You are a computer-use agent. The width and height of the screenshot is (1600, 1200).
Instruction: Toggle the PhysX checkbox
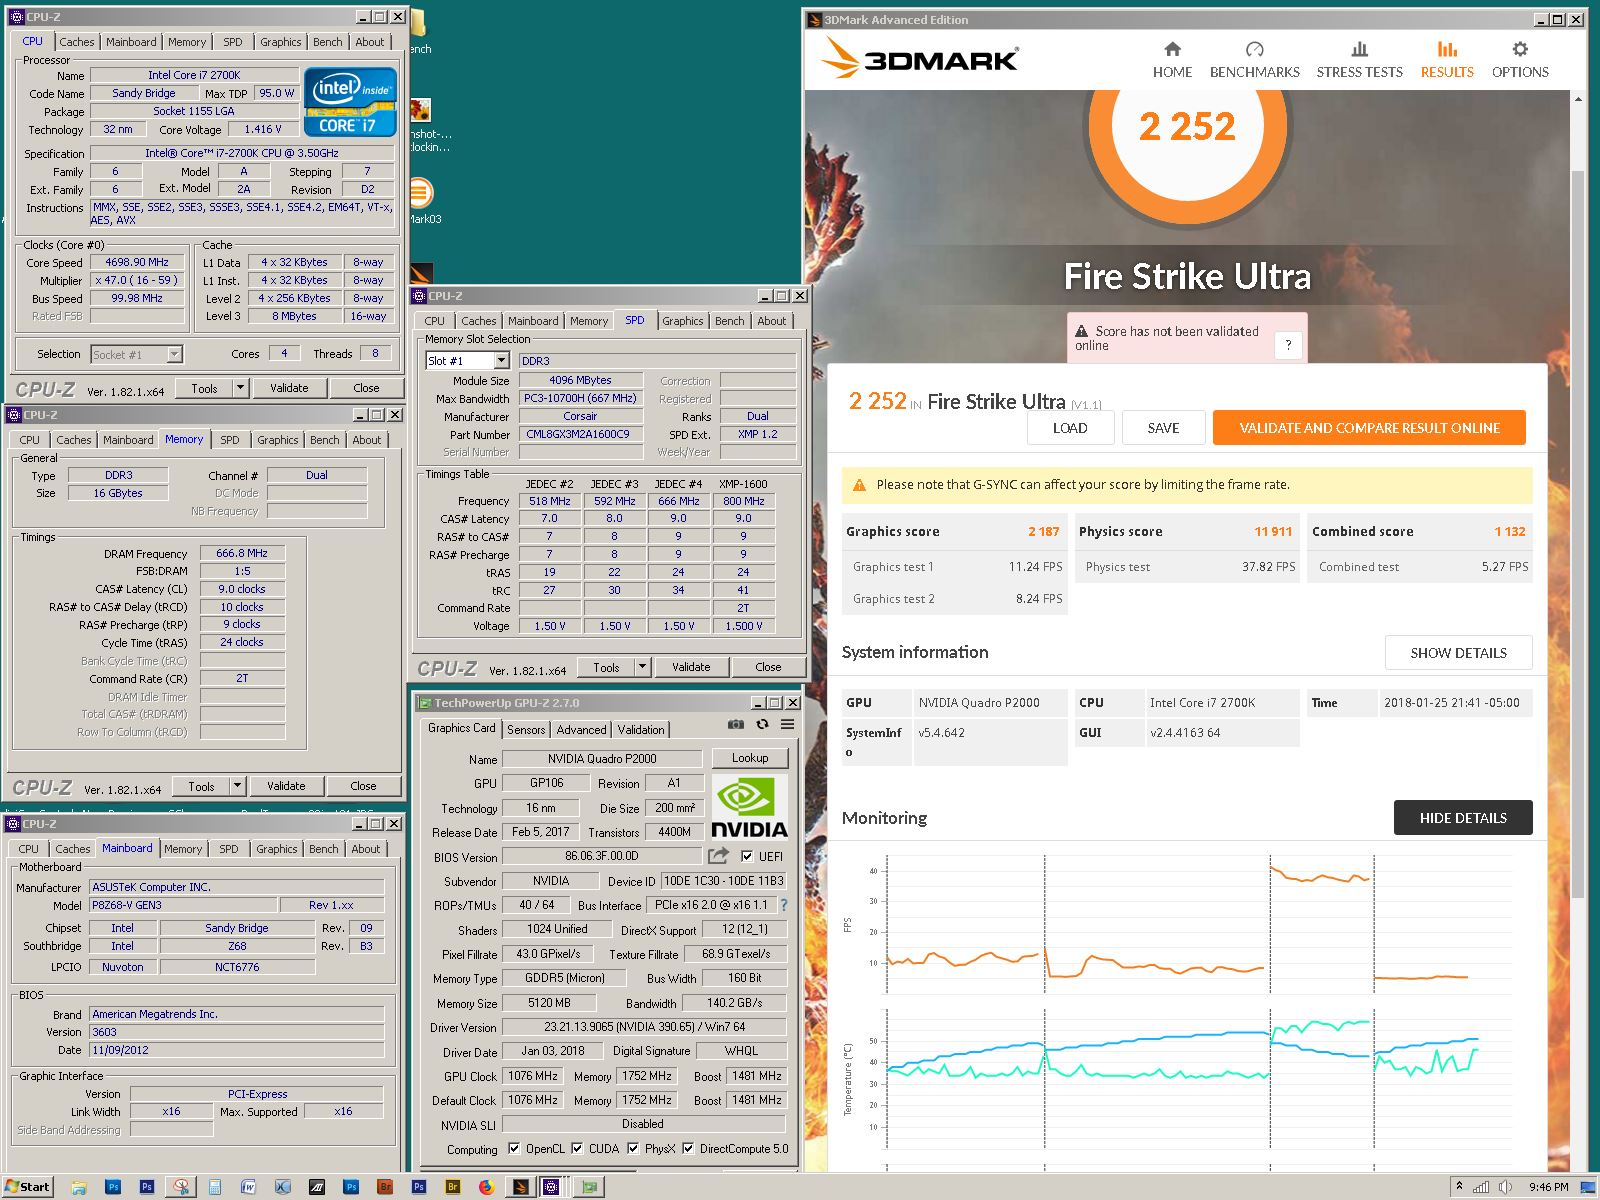pos(633,1148)
